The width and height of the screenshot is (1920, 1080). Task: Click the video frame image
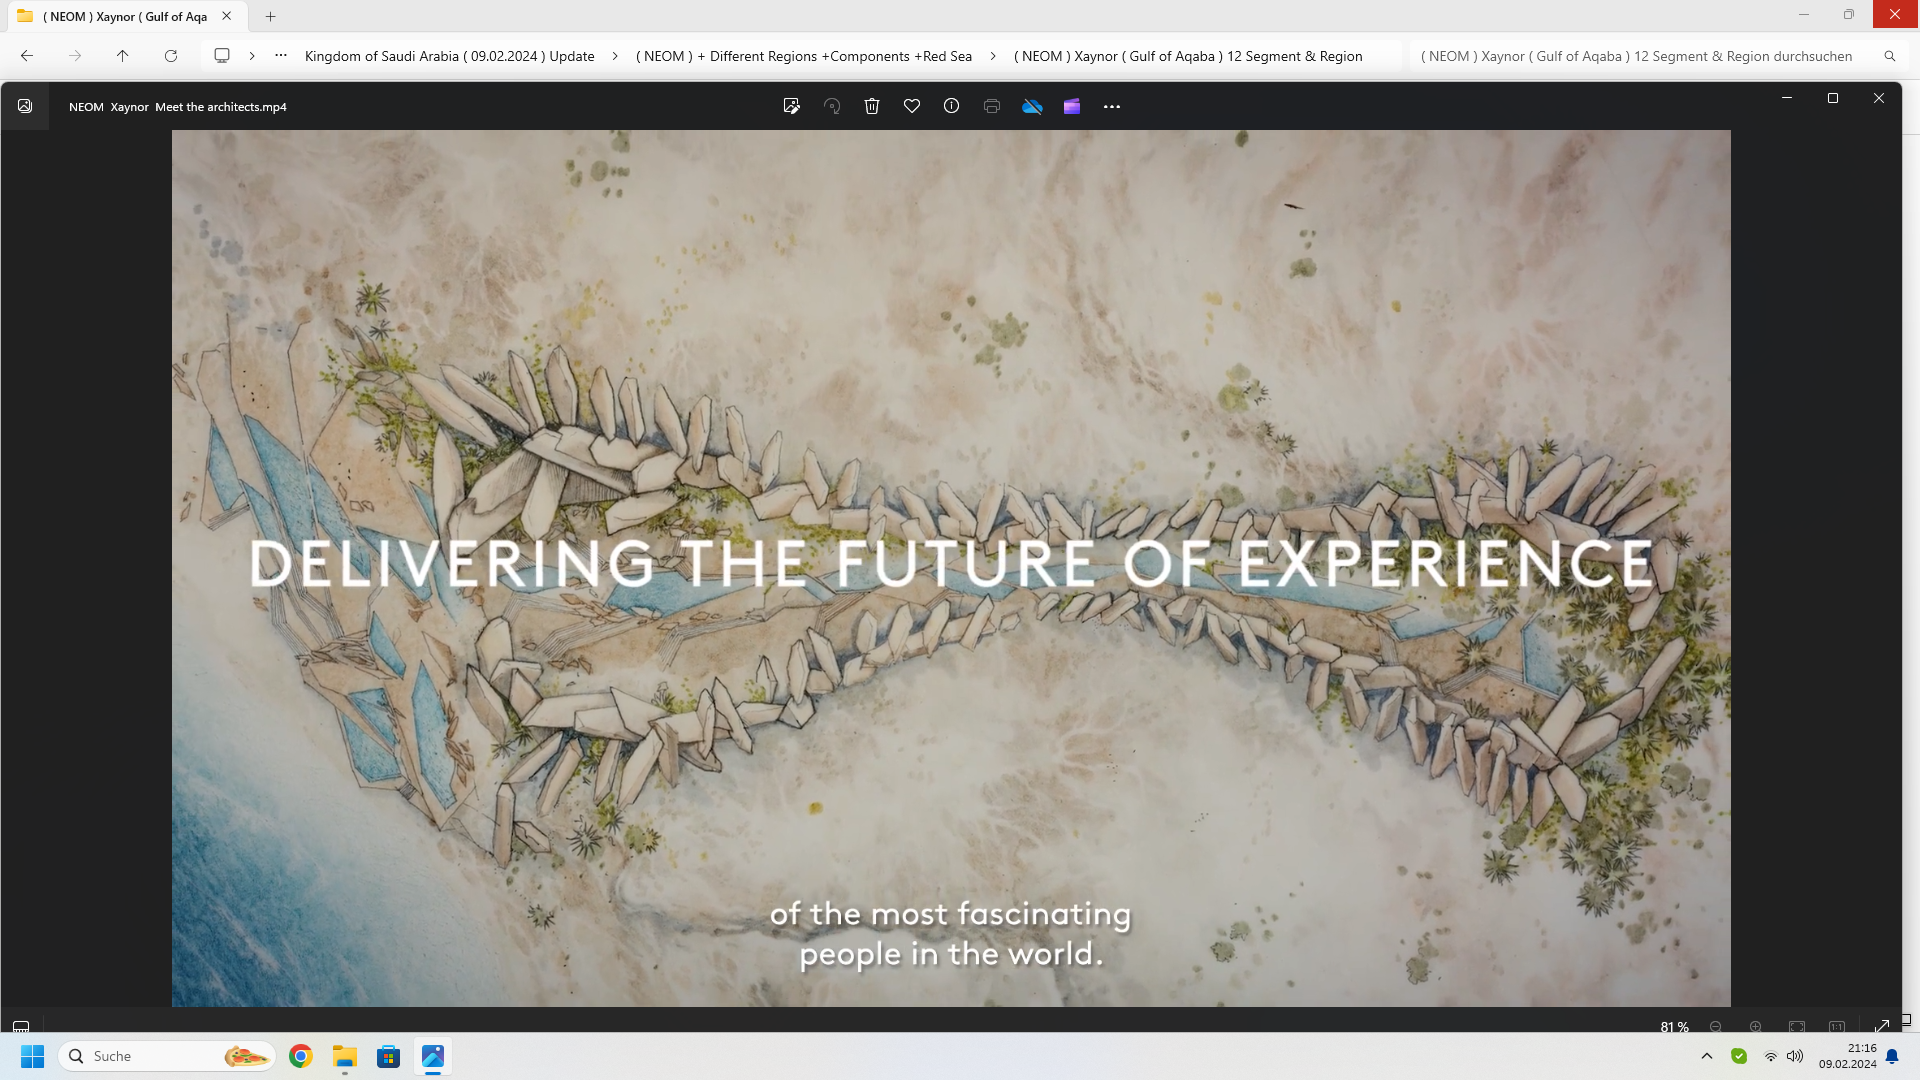coord(951,568)
